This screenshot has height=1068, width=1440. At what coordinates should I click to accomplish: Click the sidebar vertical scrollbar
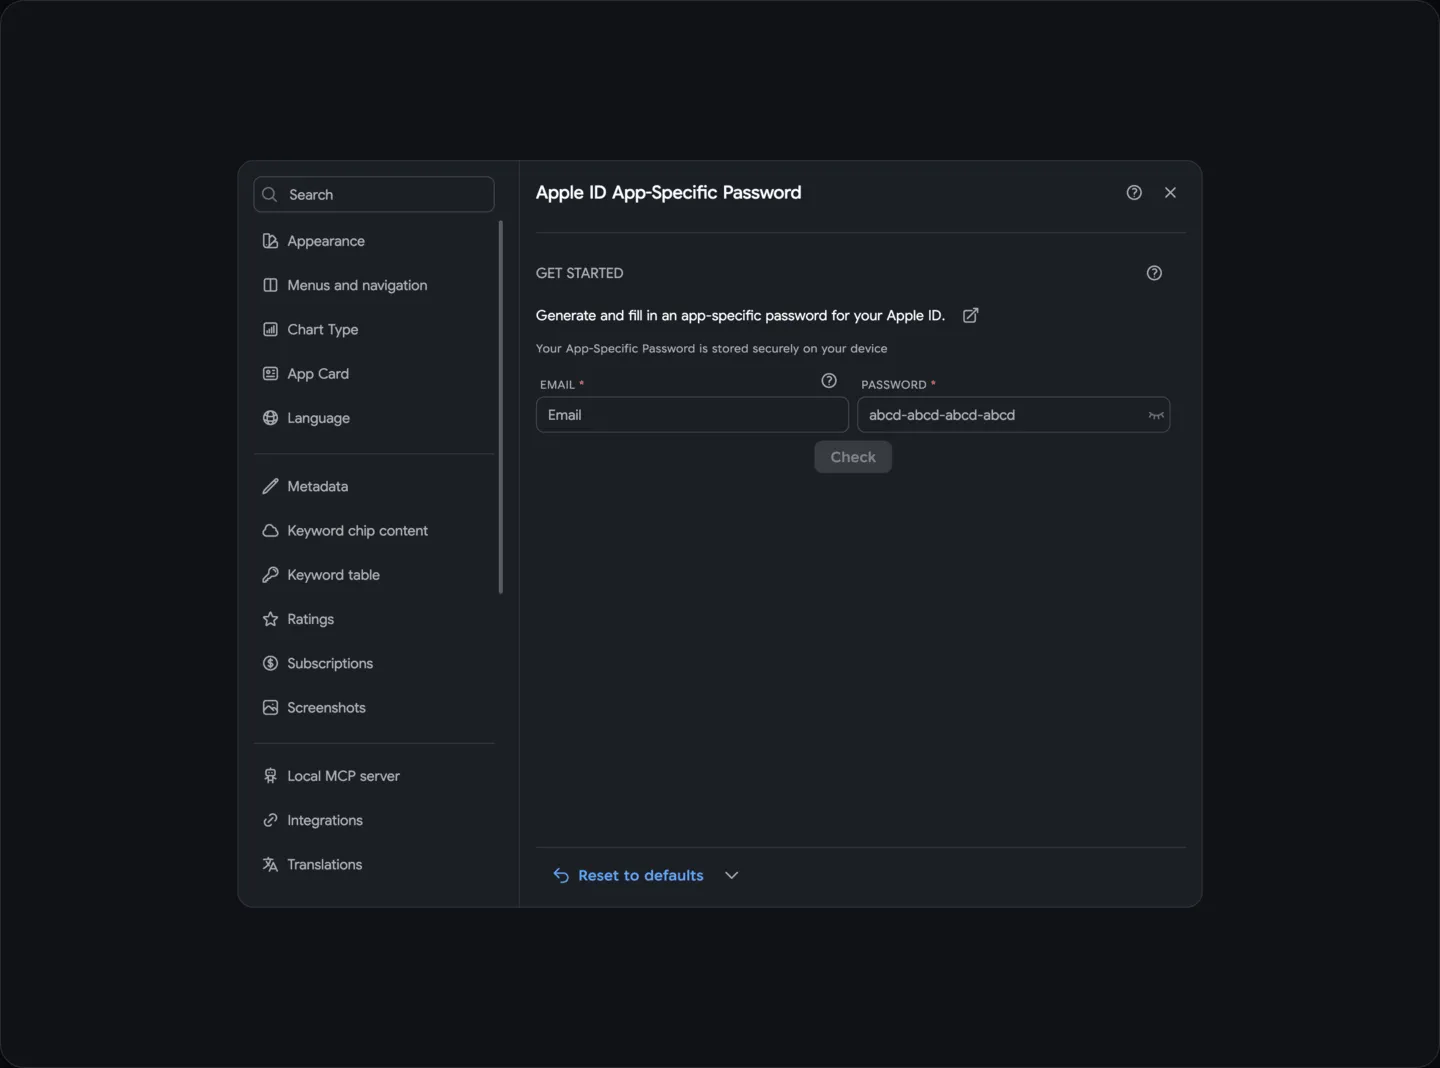click(x=501, y=407)
